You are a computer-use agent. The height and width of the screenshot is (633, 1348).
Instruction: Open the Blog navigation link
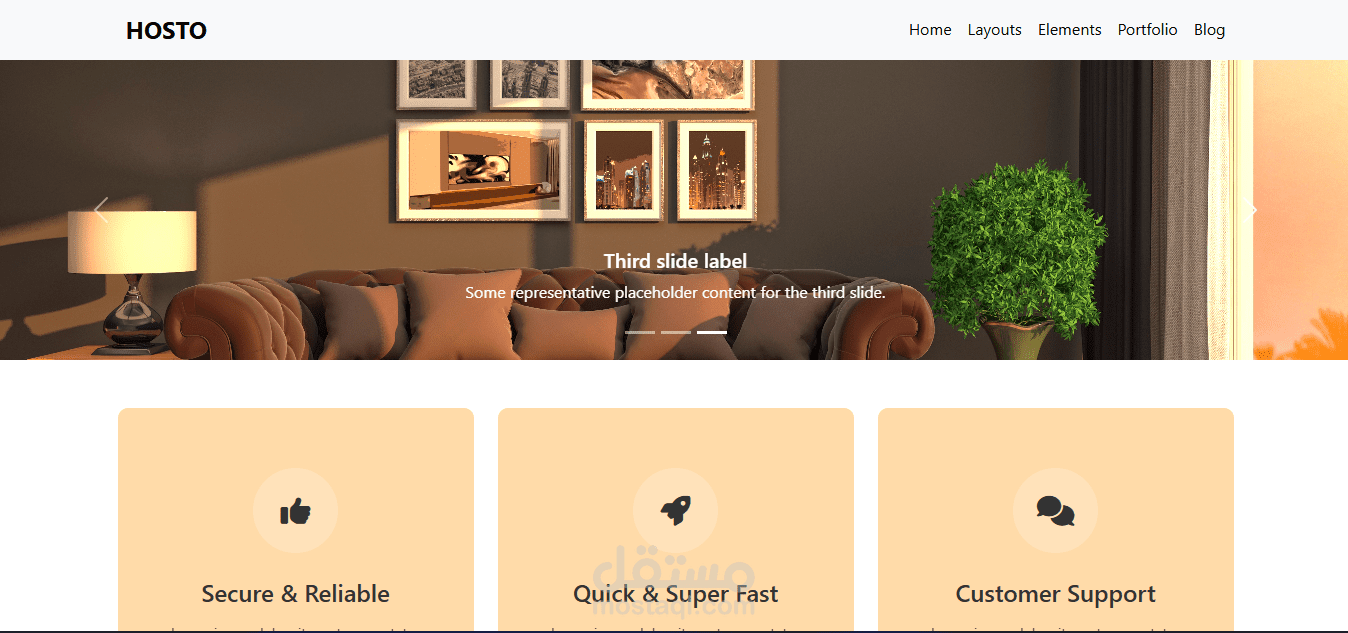1209,30
